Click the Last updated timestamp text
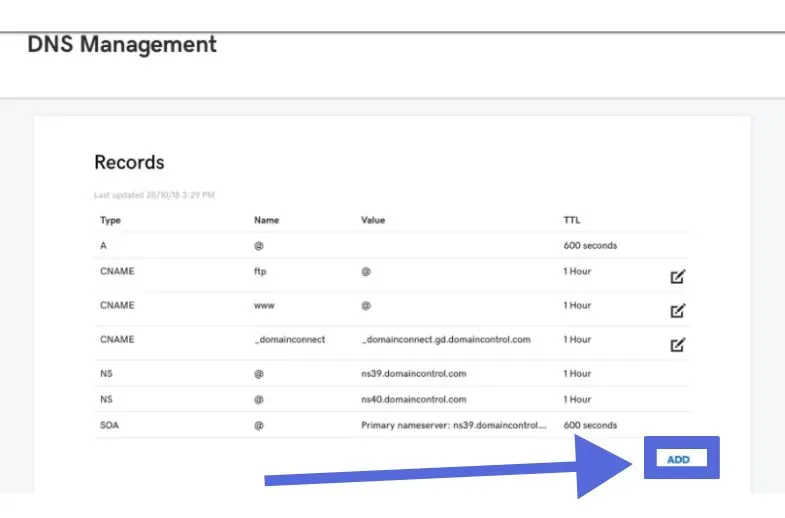Screen dimensions: 785x518 154,195
